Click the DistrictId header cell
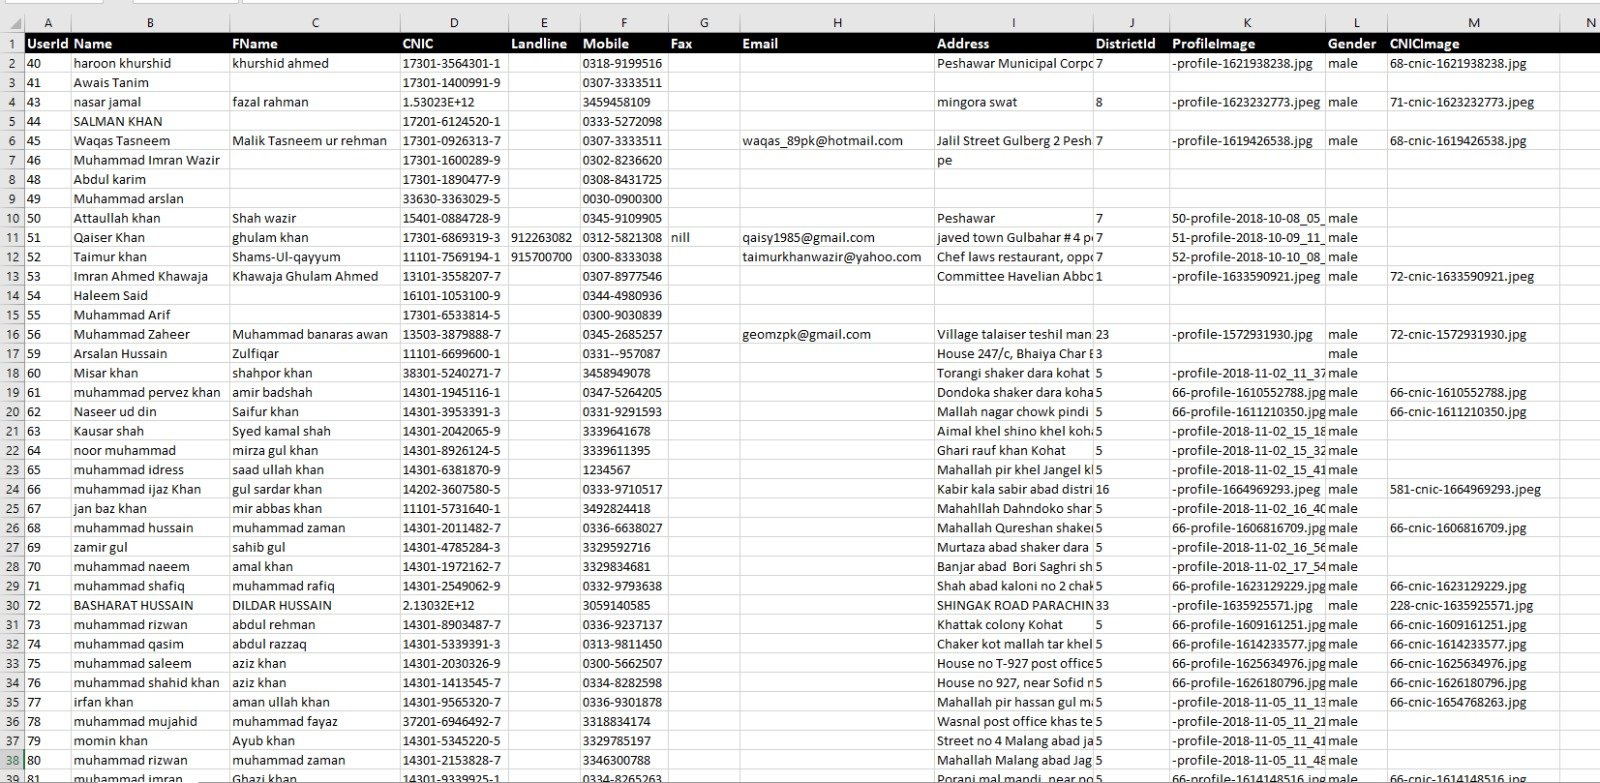 coord(1131,44)
